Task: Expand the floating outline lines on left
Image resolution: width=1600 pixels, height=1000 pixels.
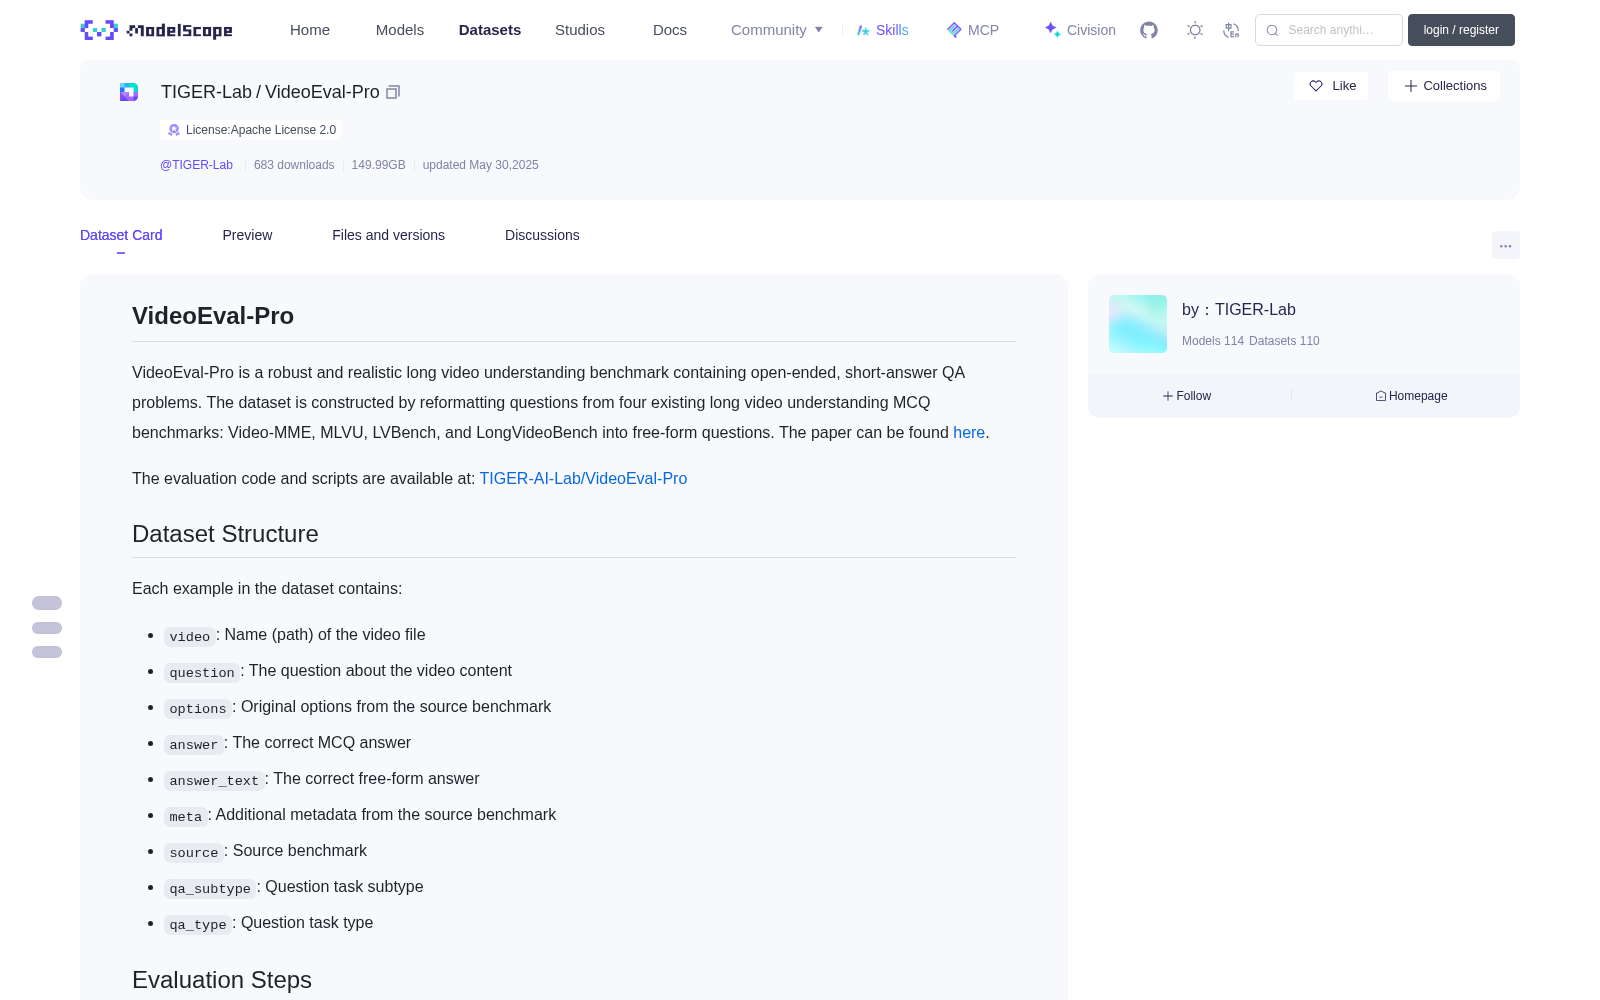Action: 47,627
